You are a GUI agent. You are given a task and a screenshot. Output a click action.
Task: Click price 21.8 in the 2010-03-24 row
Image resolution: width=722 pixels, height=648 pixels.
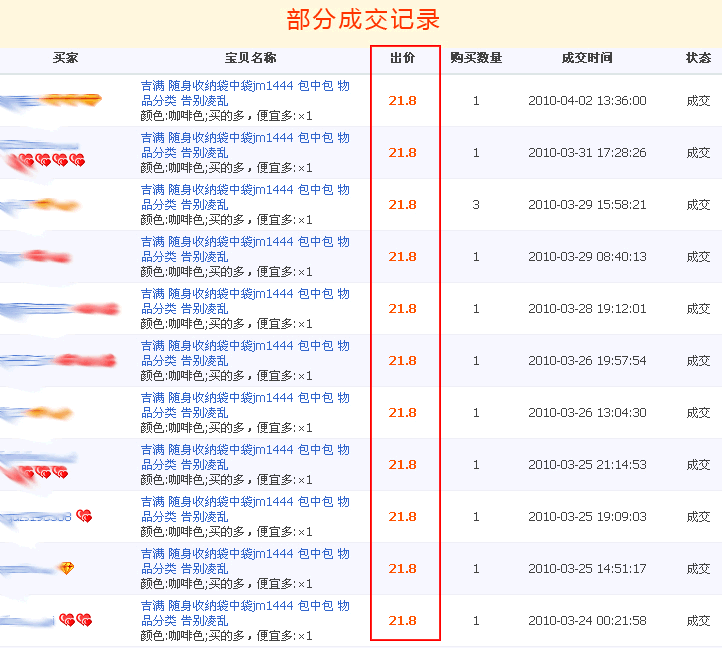[x=402, y=621]
